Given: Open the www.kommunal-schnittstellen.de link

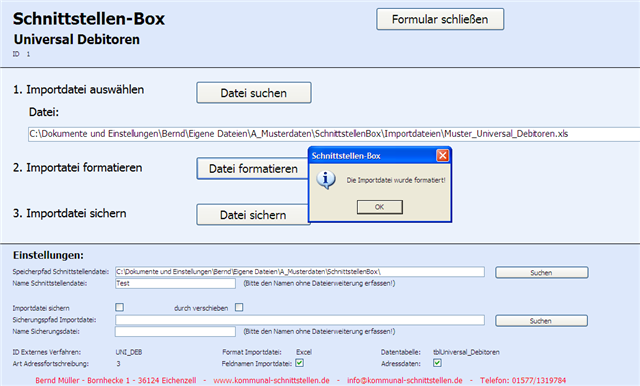Looking at the screenshot, I should point(271,380).
